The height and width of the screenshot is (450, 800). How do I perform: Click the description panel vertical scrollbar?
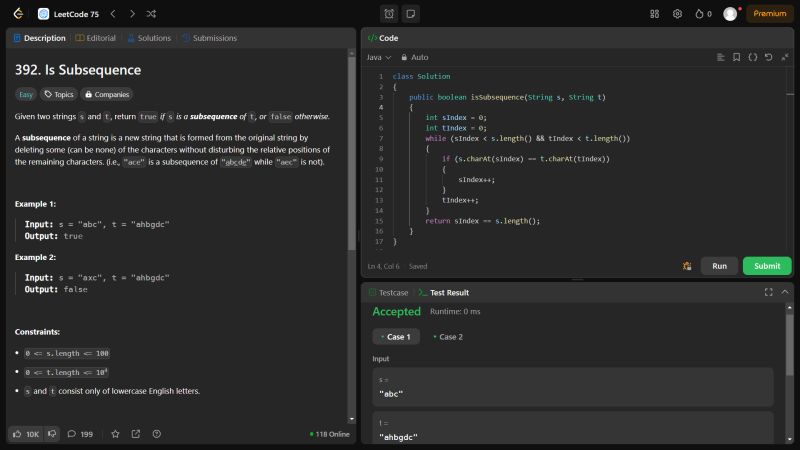351,150
